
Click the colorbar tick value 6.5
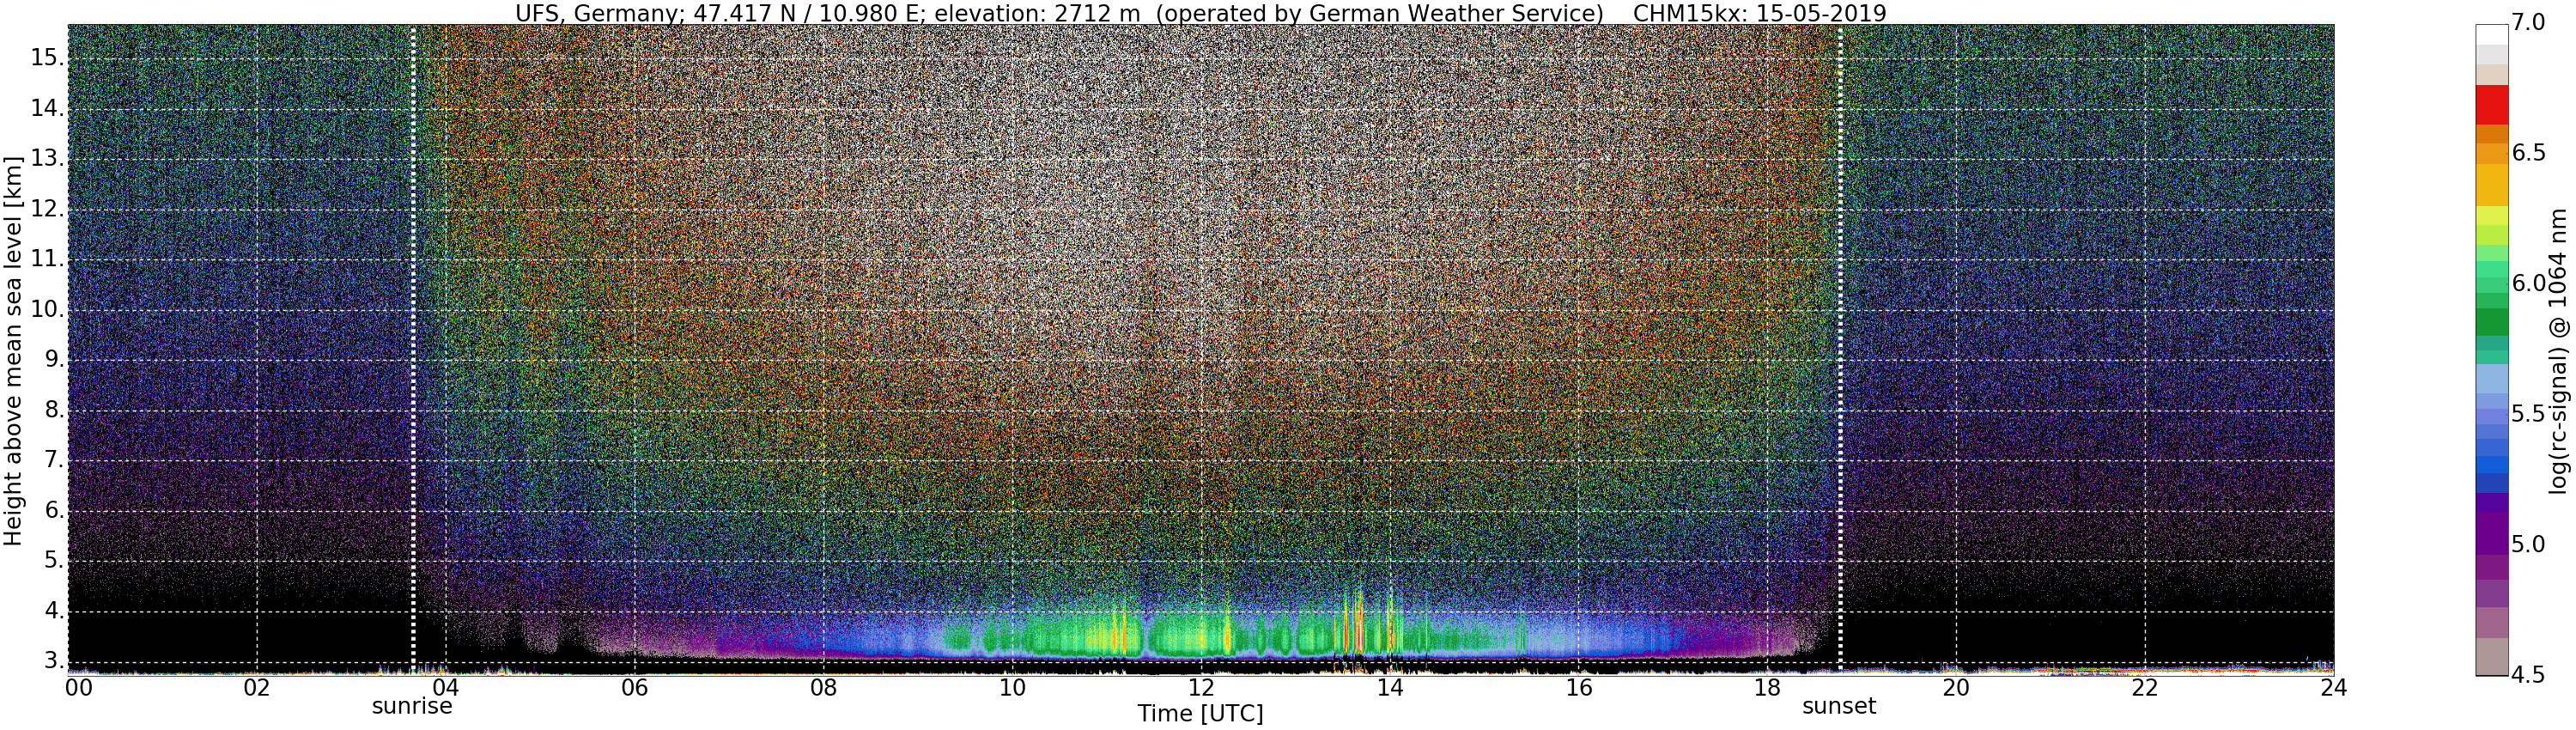(x=2528, y=153)
